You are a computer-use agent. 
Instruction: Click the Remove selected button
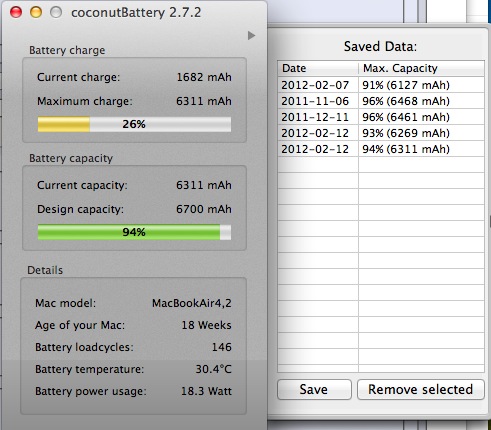click(x=420, y=389)
